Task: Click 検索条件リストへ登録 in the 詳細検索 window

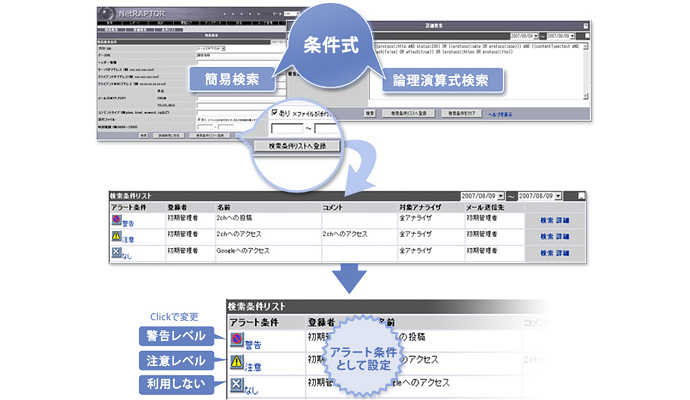Action: 408,114
